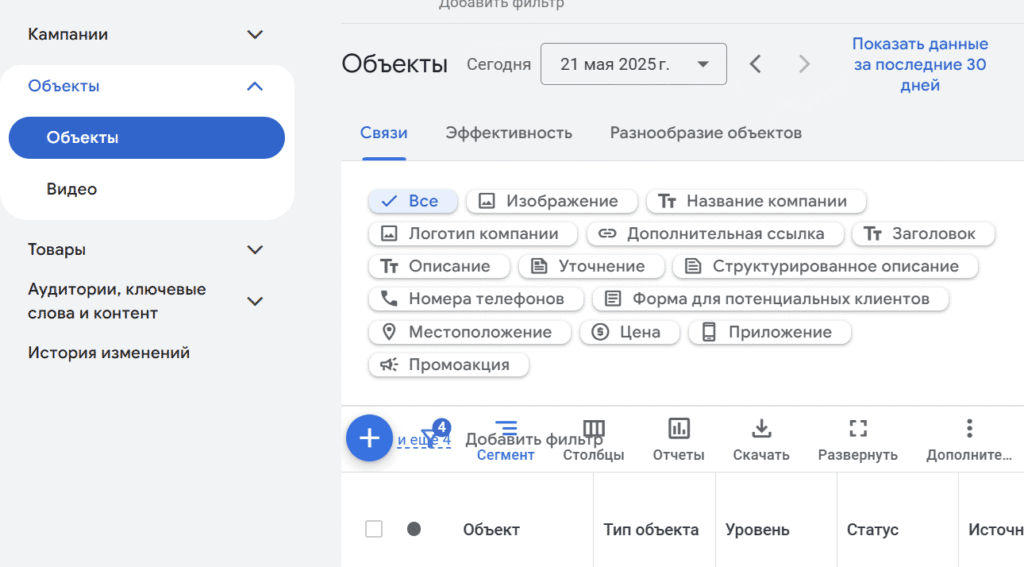Select the Местоположение filter chip
Viewport: 1024px width, 567px height.
(x=470, y=332)
